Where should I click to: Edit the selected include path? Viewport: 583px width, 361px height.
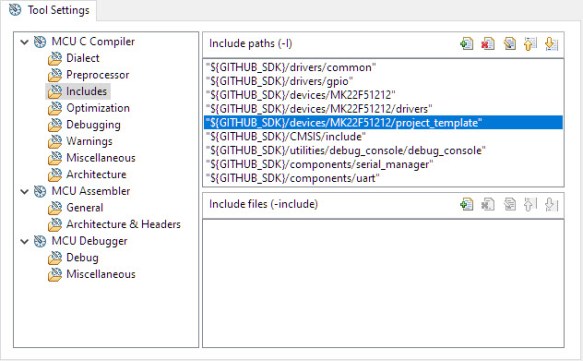[509, 44]
